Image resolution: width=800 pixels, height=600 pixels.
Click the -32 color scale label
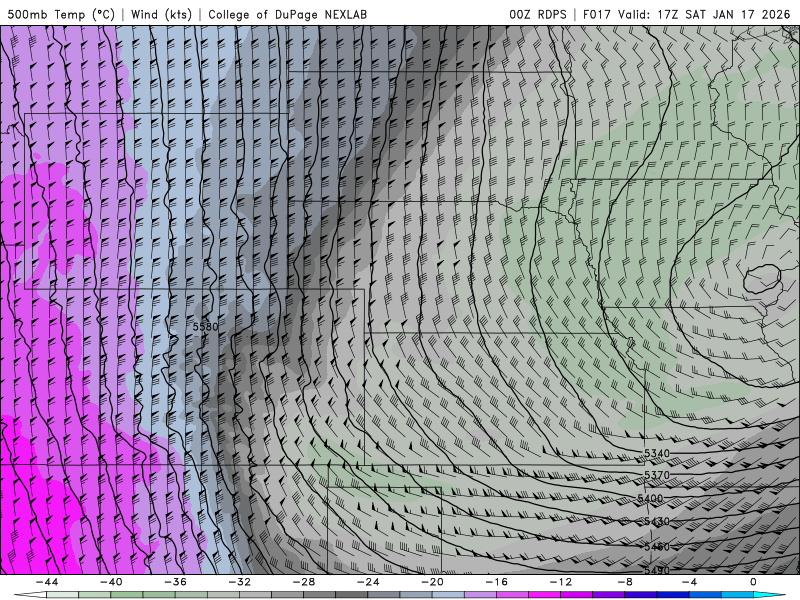pyautogui.click(x=240, y=582)
